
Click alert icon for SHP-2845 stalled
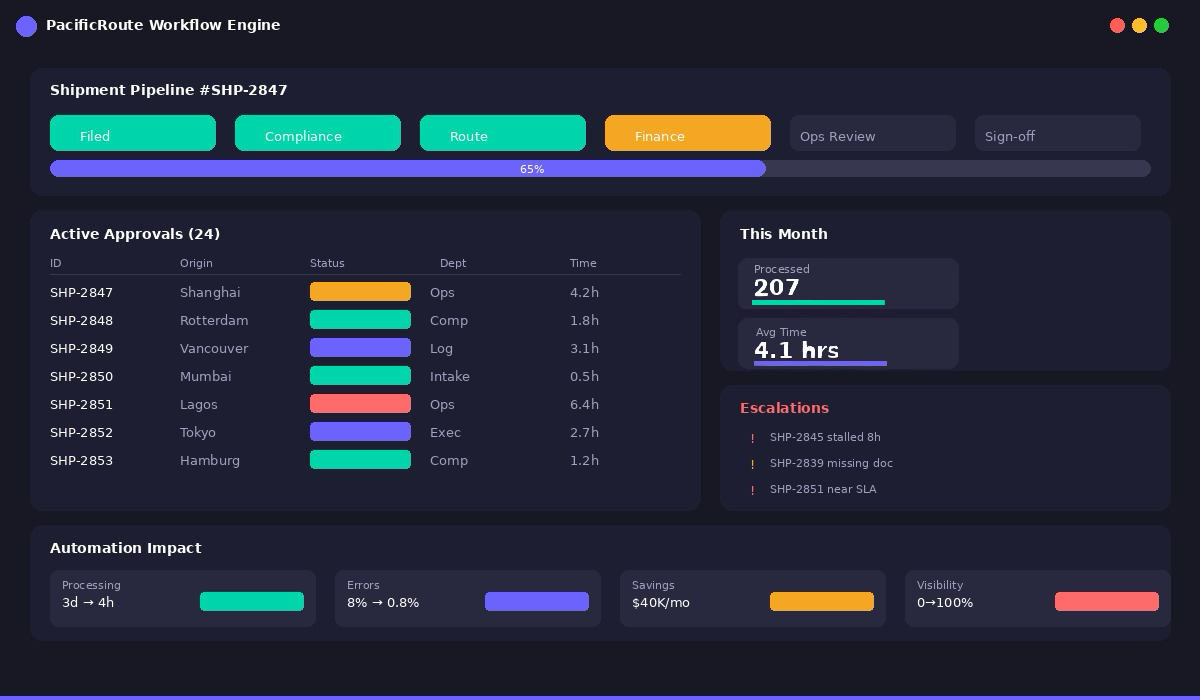pyautogui.click(x=752, y=438)
